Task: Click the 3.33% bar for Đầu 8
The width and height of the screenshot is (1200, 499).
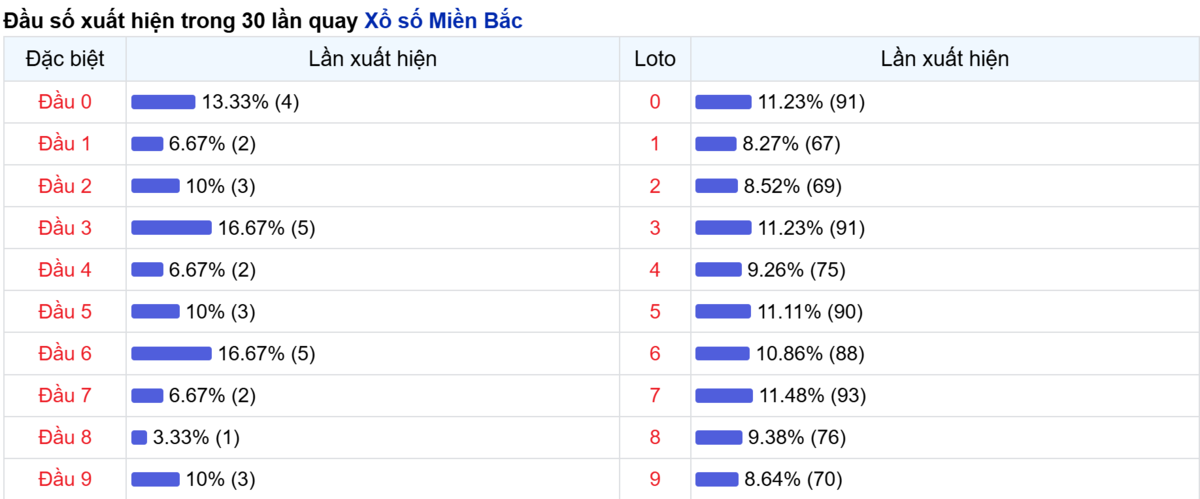Action: pyautogui.click(x=139, y=438)
